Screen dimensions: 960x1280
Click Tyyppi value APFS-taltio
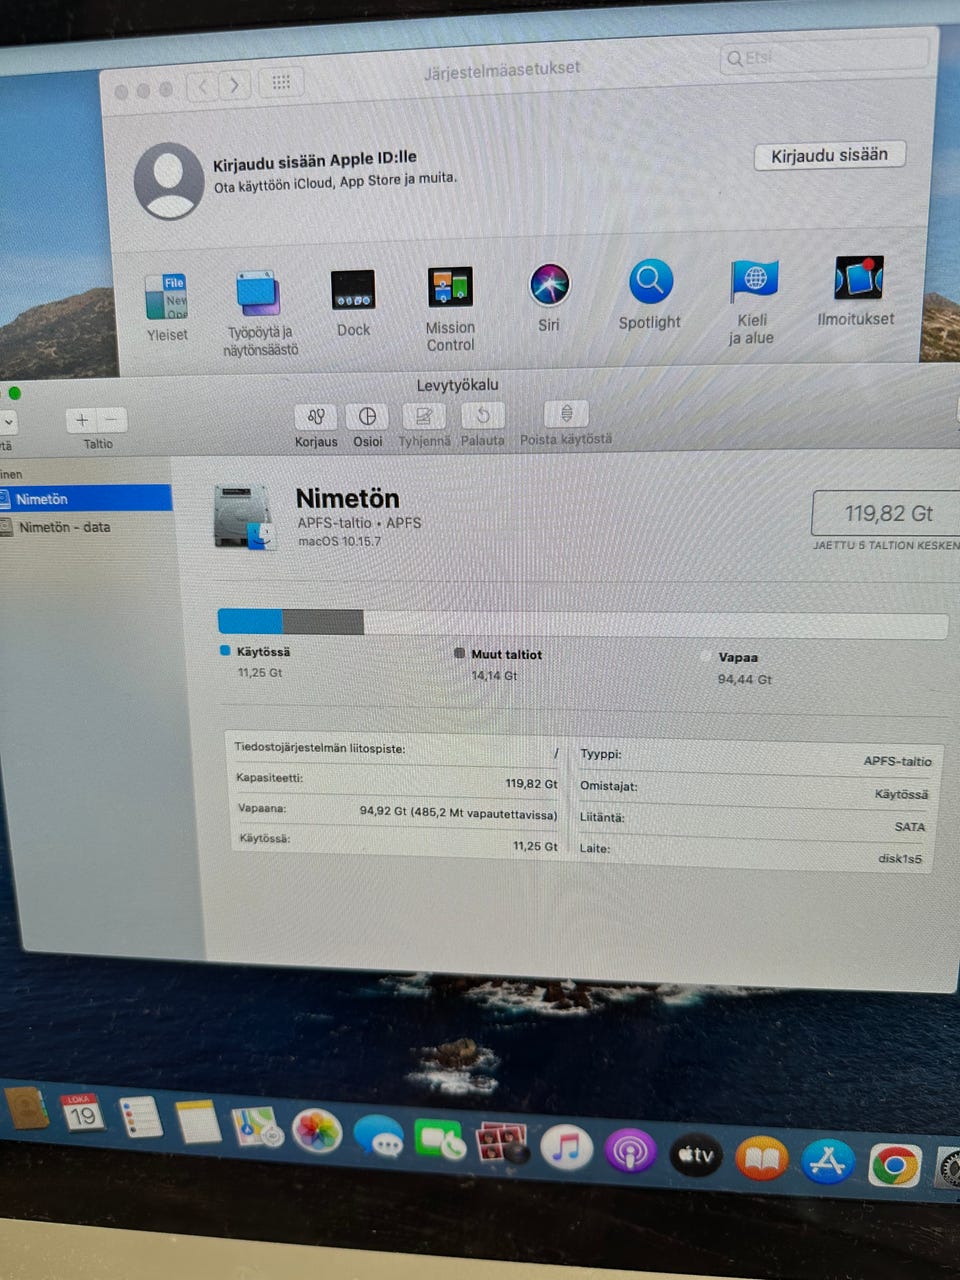click(x=897, y=761)
